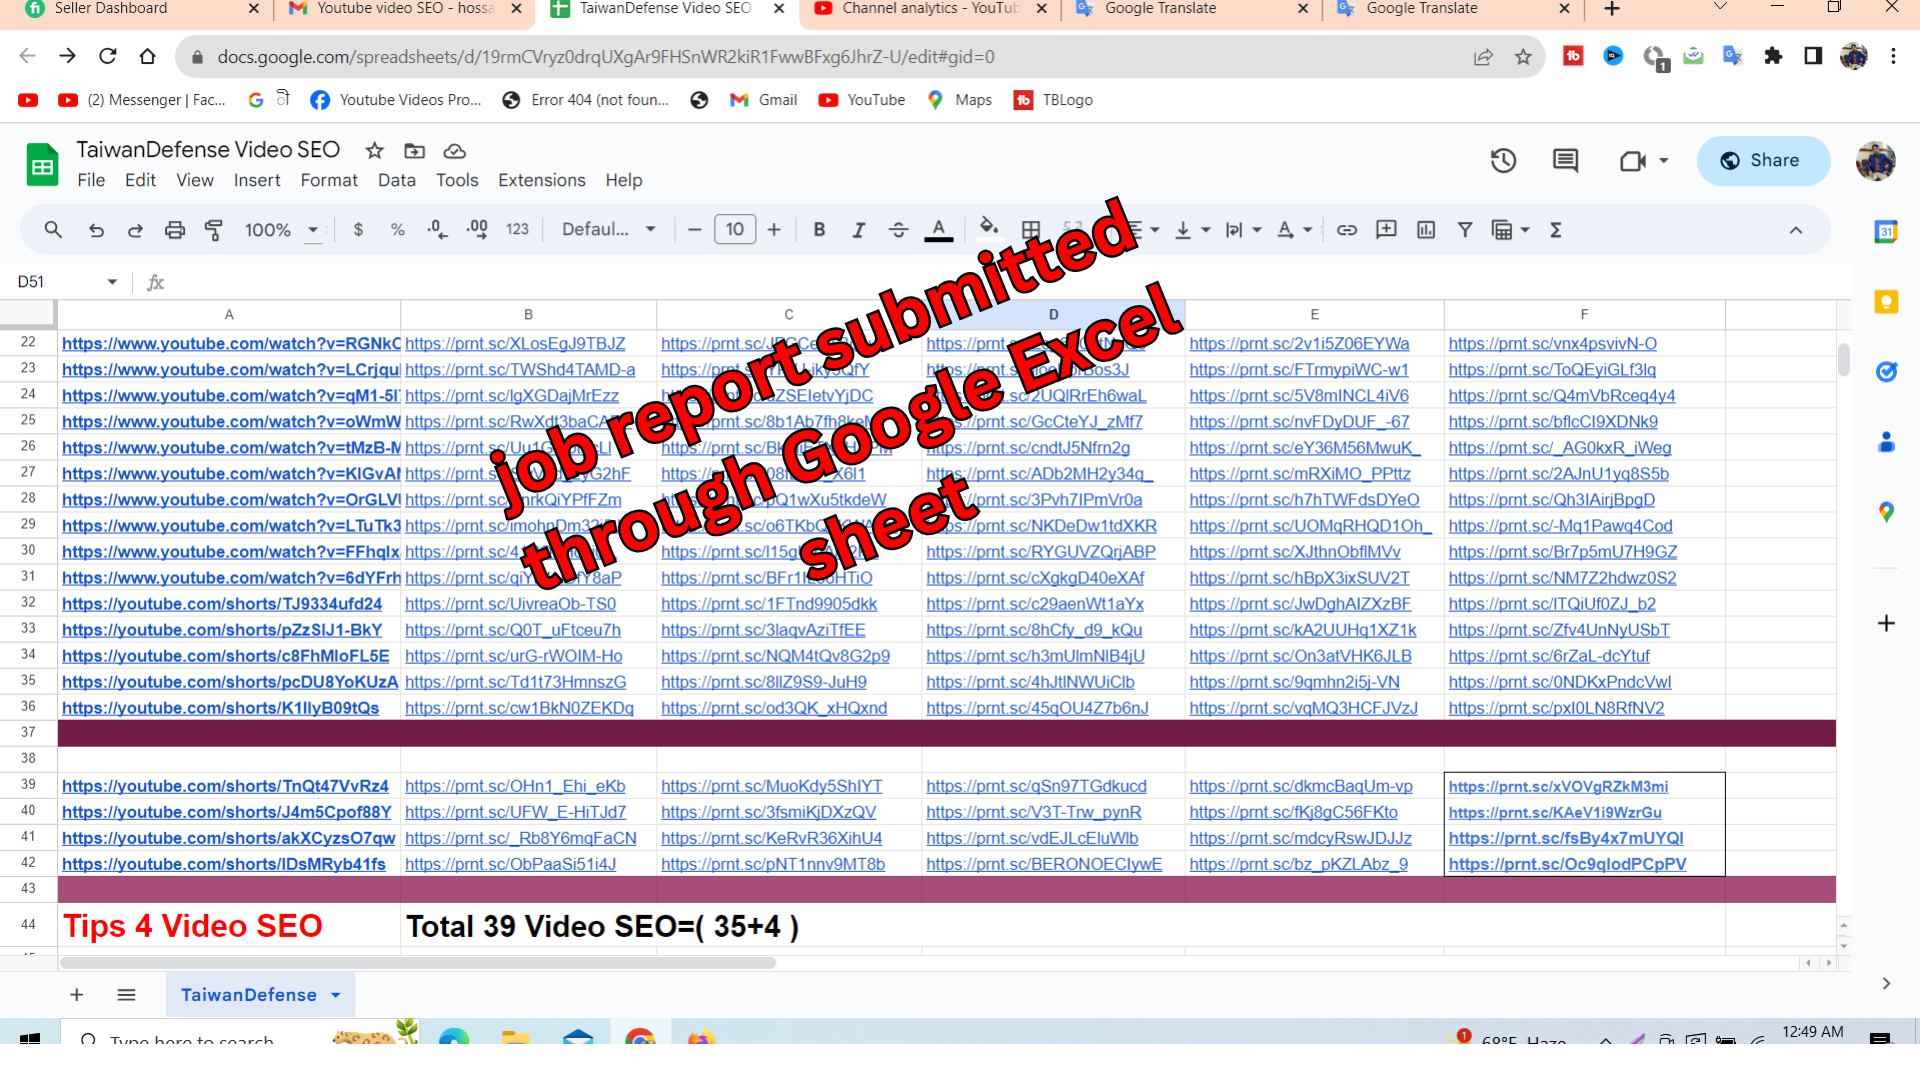Decrease the font size minus button

[x=694, y=230]
